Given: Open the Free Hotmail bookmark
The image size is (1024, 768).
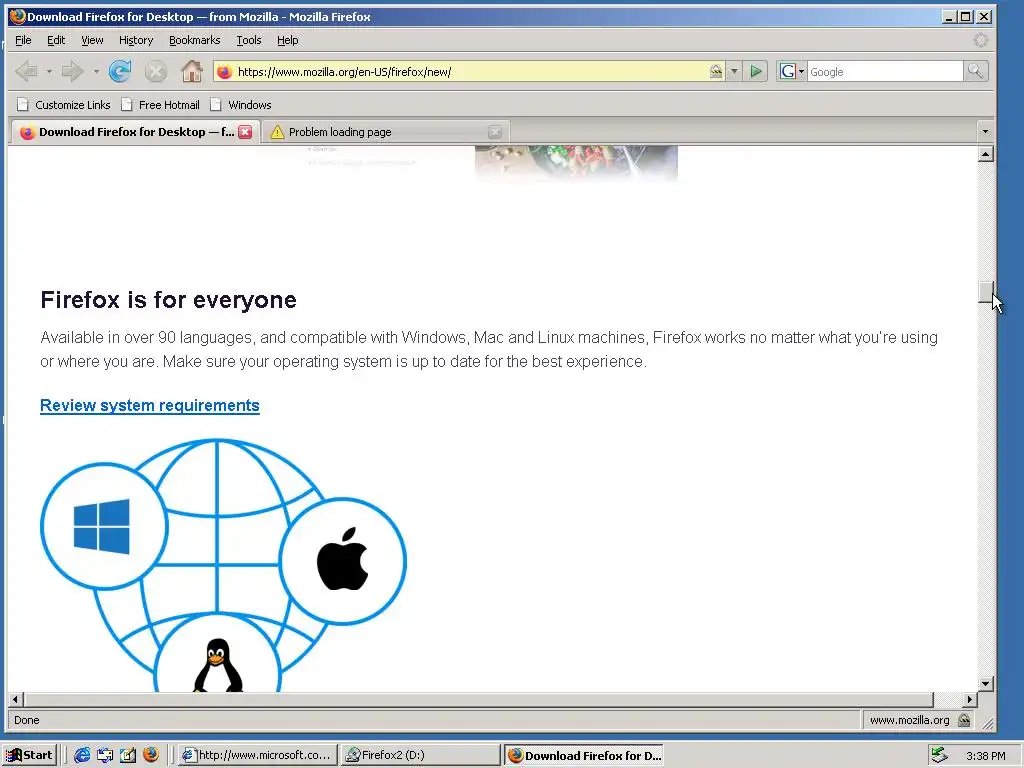Looking at the screenshot, I should click(160, 105).
